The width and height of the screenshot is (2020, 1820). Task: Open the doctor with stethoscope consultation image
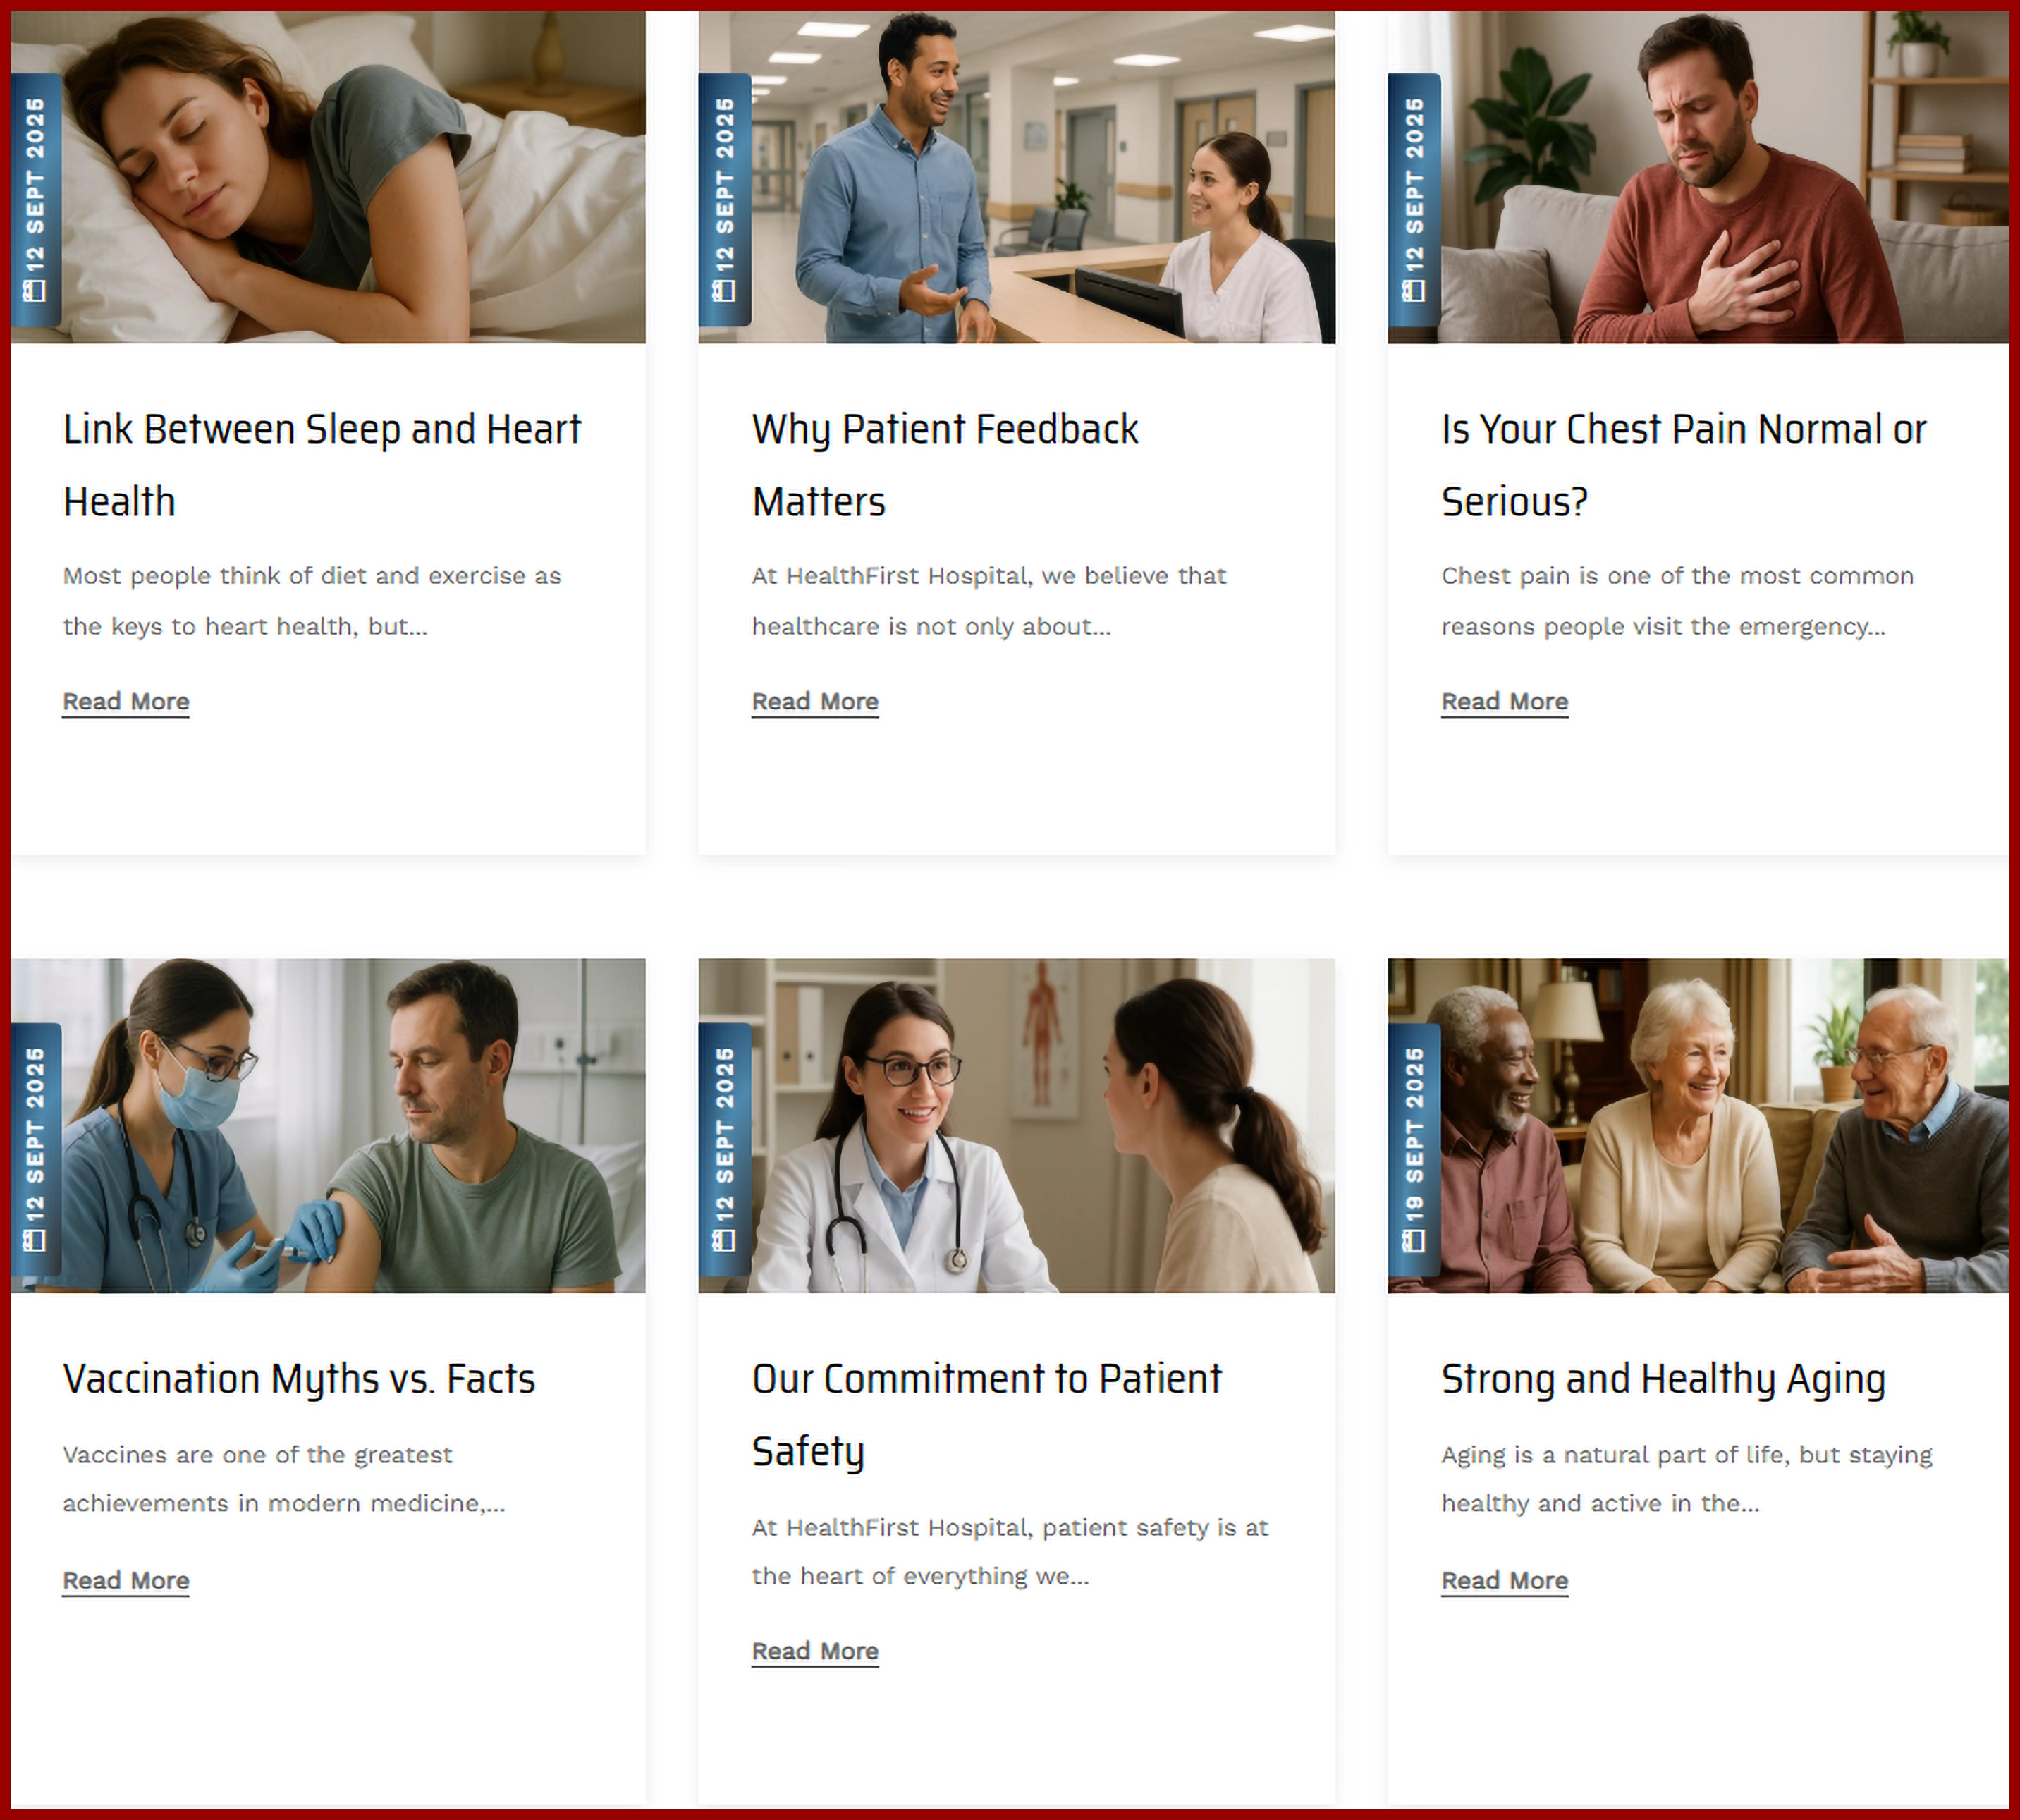1016,1126
